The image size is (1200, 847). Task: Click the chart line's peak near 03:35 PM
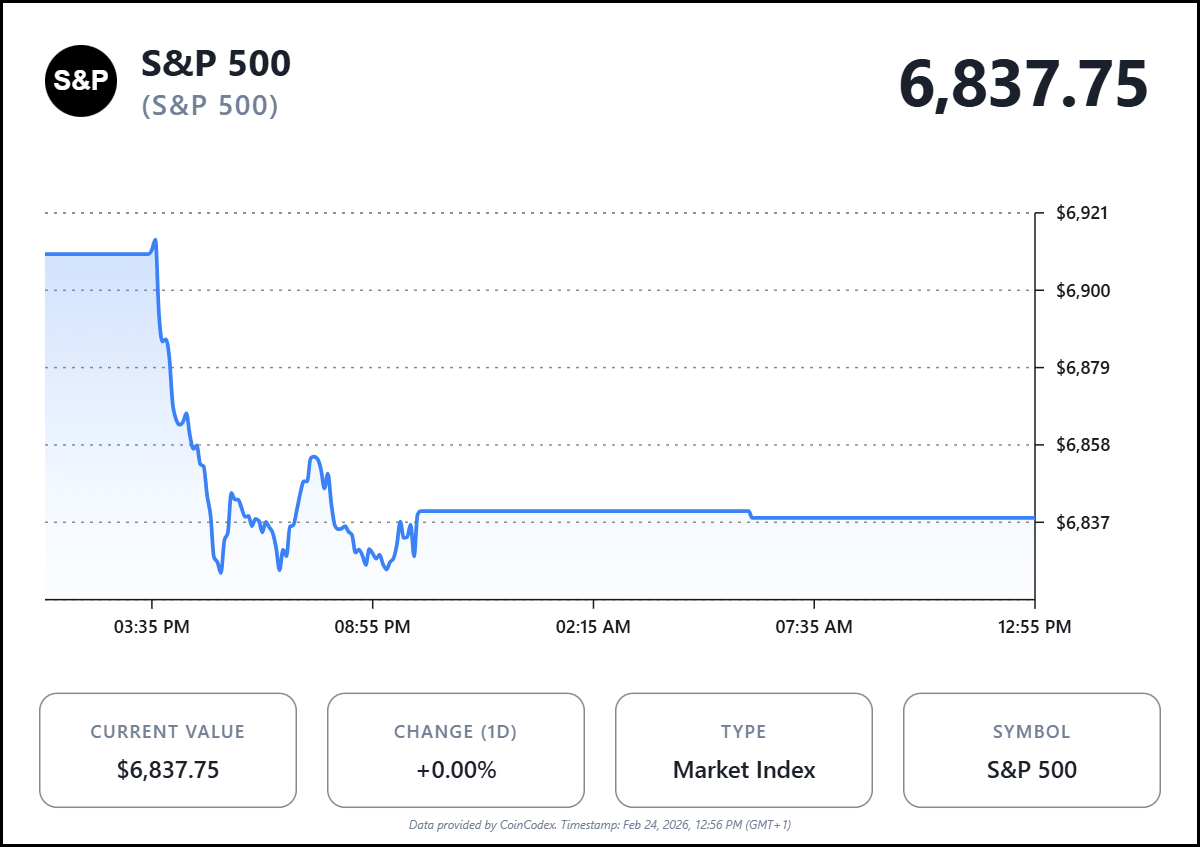155,240
